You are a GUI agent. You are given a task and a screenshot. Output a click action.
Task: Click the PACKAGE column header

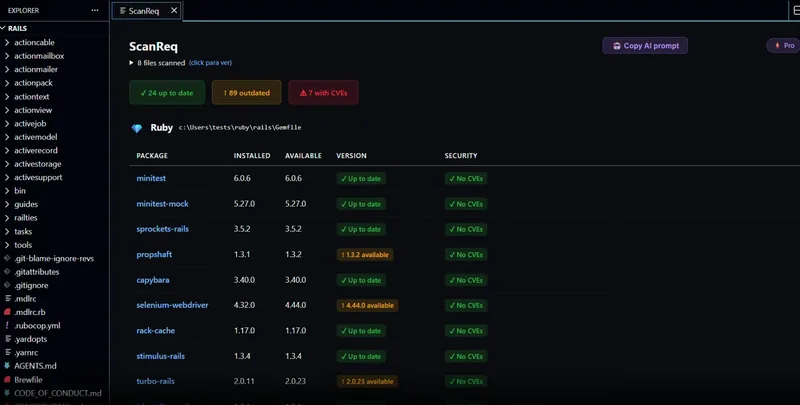(152, 156)
